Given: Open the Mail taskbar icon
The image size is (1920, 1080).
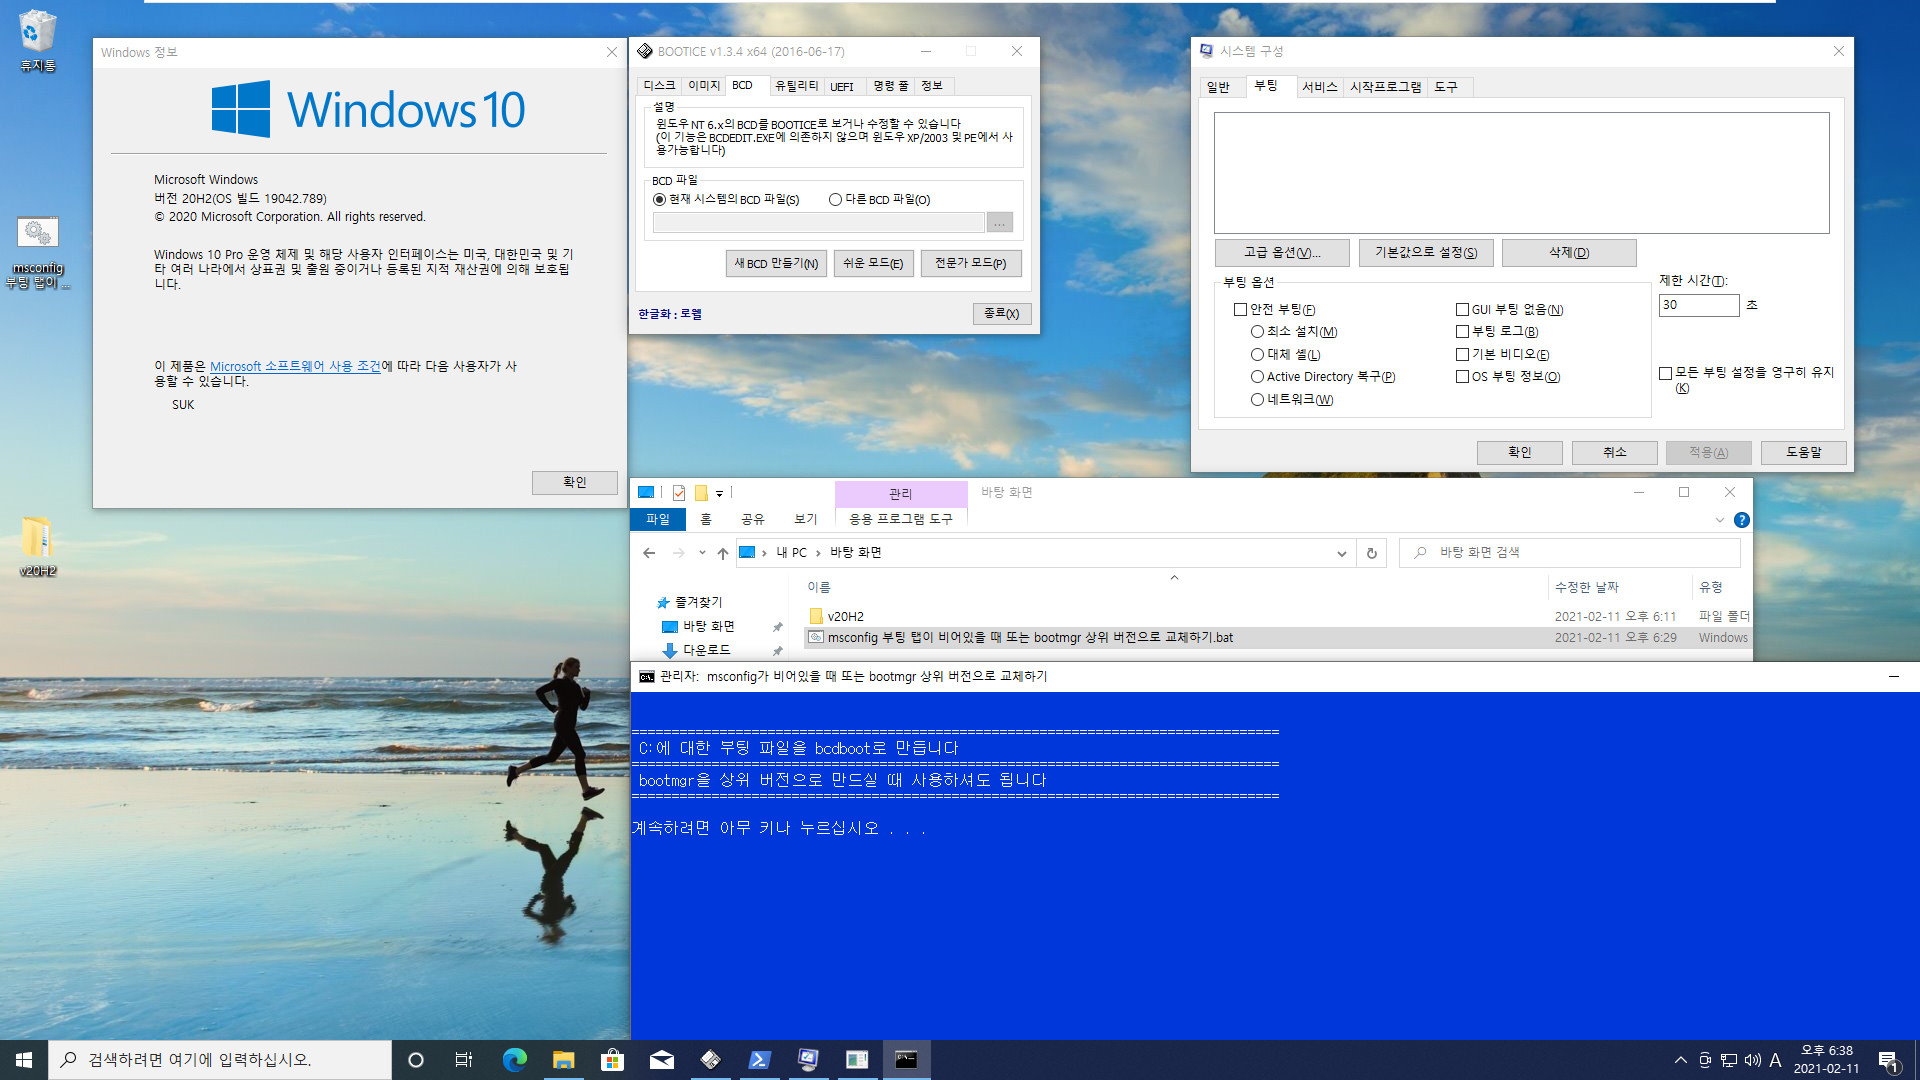Looking at the screenshot, I should pyautogui.click(x=661, y=1060).
